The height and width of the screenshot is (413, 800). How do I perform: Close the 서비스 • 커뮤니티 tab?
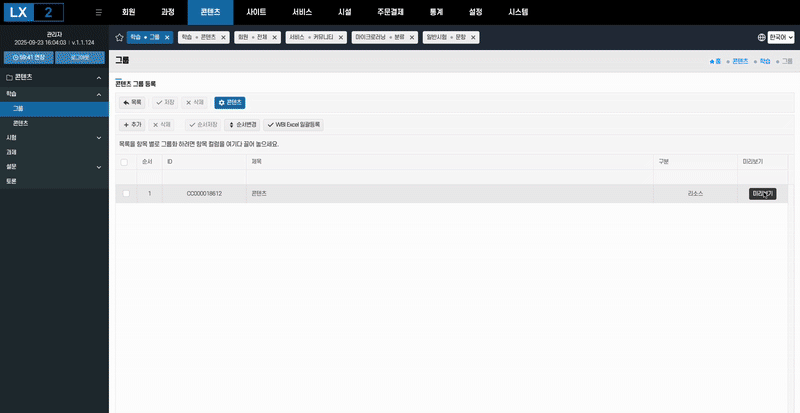point(340,37)
